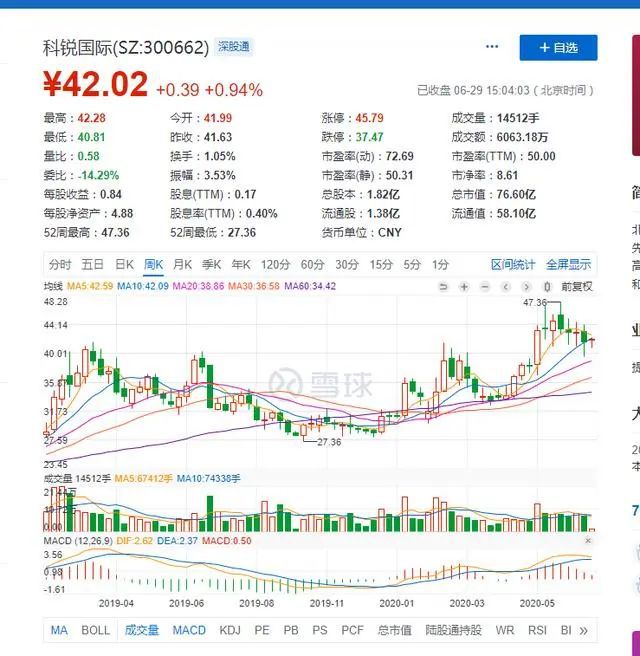Click the current price ¥42.02

(95, 84)
